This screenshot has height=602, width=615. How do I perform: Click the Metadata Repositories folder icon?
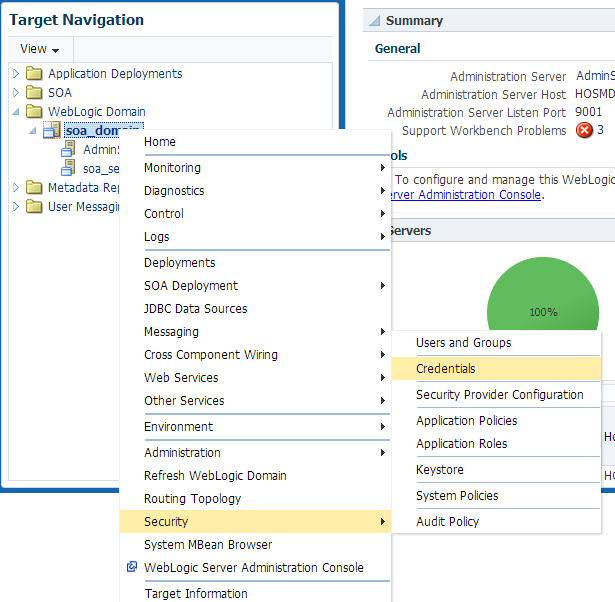click(x=35, y=188)
